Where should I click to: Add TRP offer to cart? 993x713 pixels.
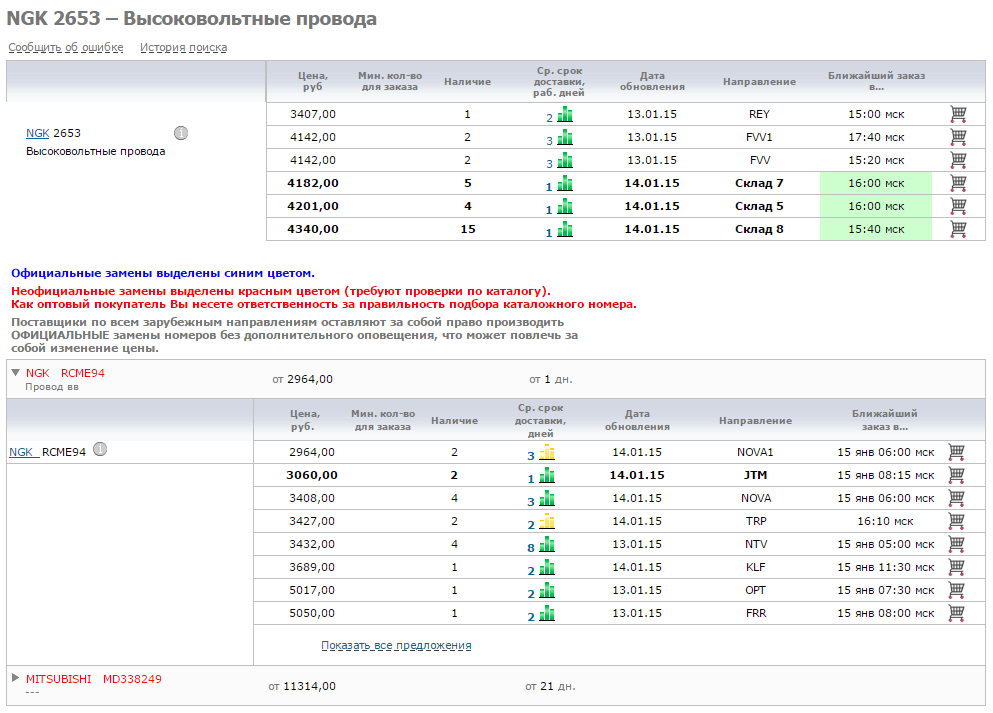[956, 521]
